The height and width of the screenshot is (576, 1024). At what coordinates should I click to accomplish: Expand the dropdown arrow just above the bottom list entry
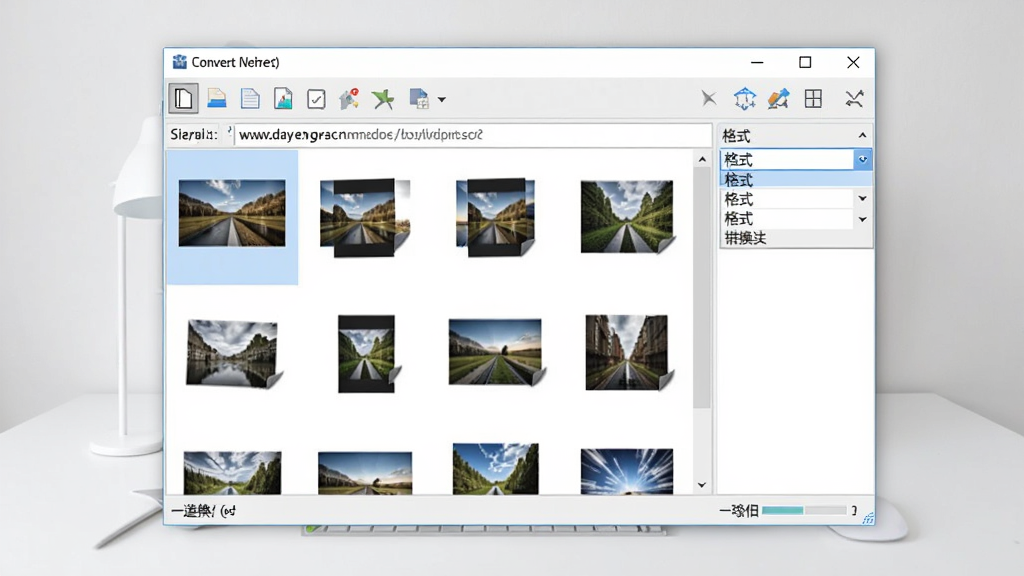pos(863,219)
